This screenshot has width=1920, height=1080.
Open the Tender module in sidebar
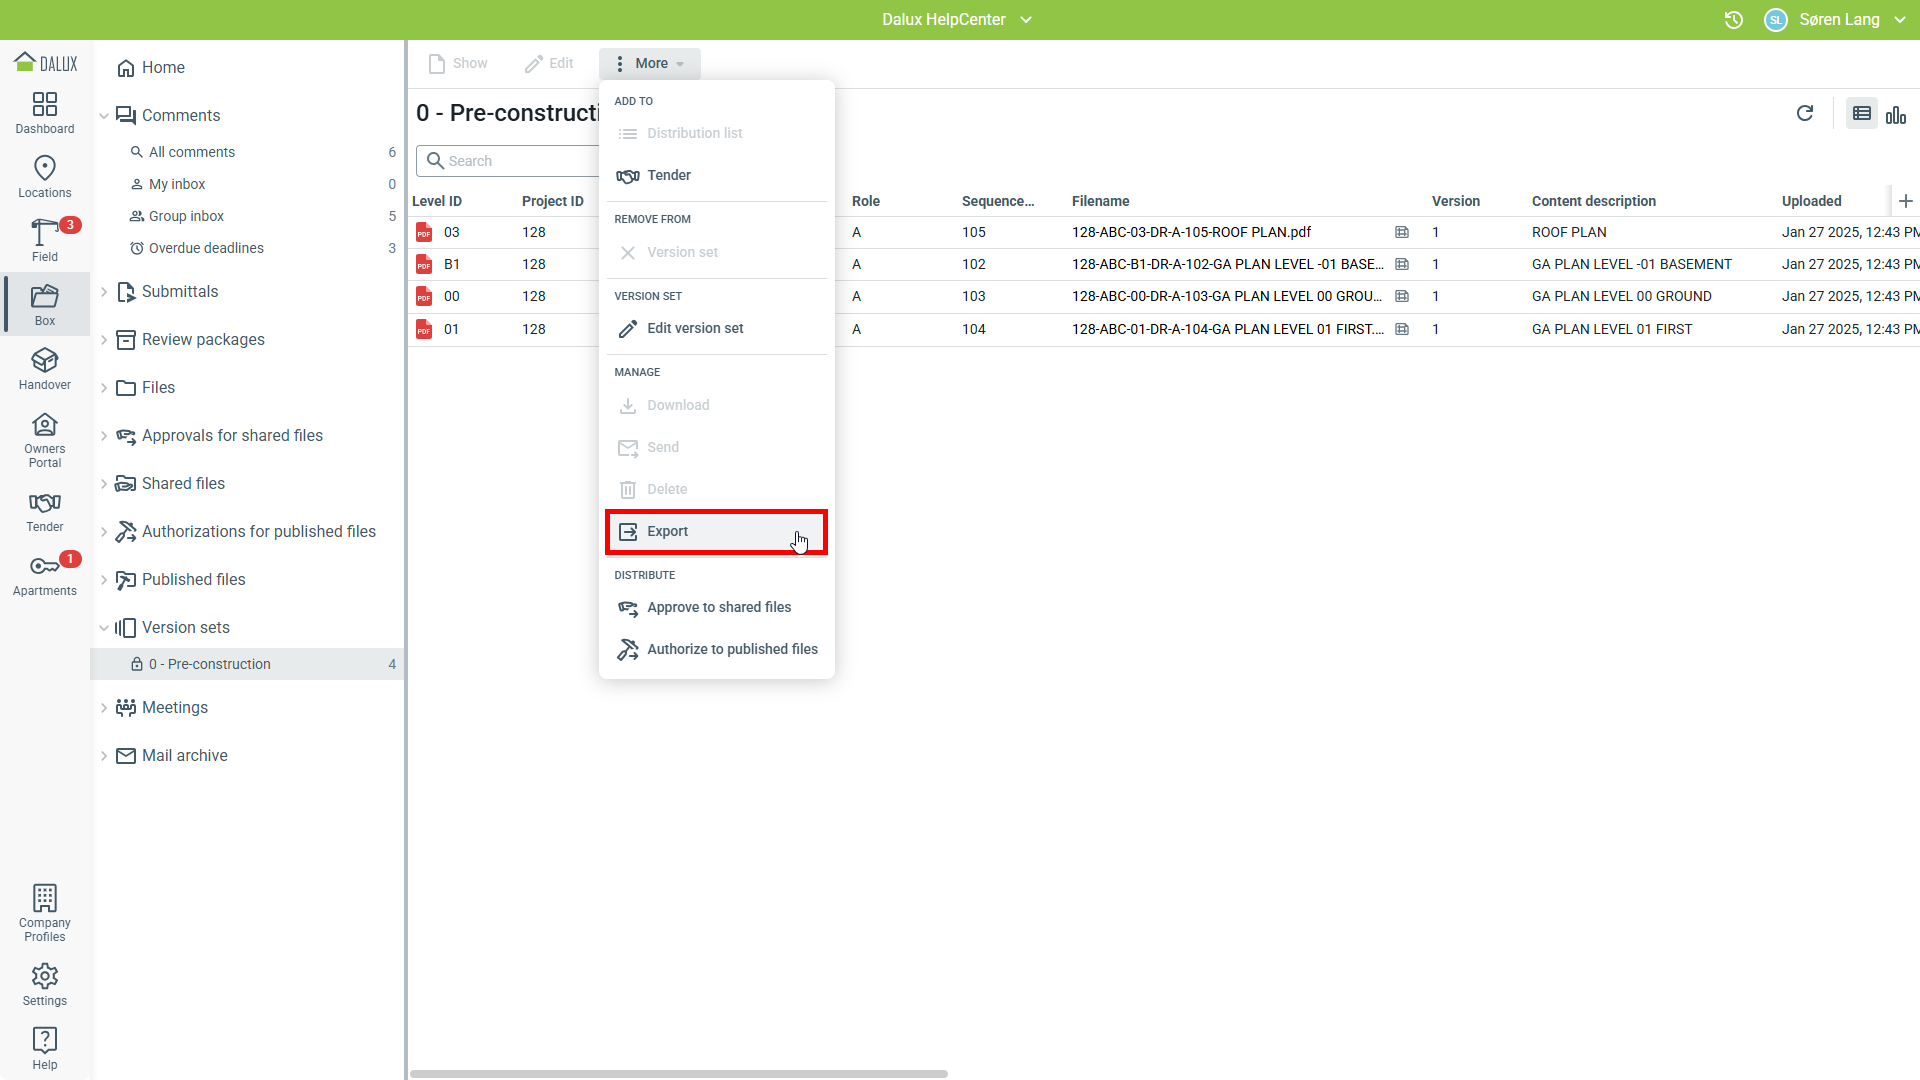pyautogui.click(x=45, y=511)
